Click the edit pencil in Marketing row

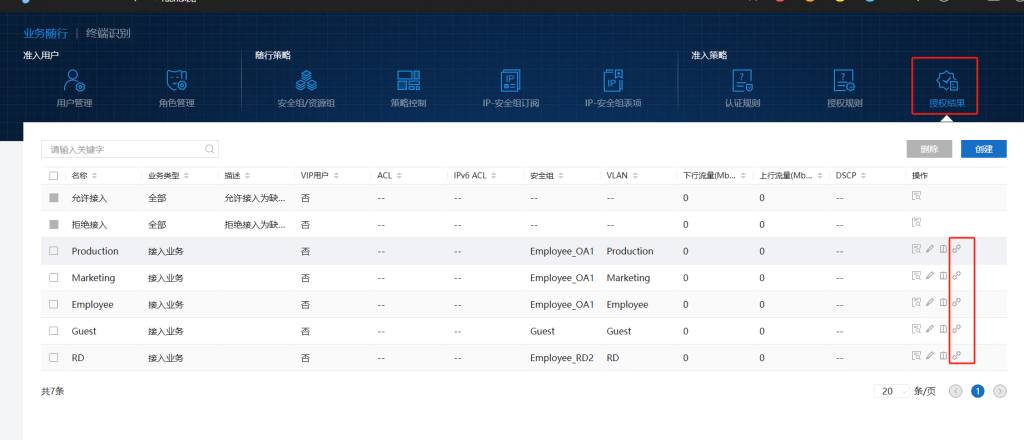click(x=929, y=276)
